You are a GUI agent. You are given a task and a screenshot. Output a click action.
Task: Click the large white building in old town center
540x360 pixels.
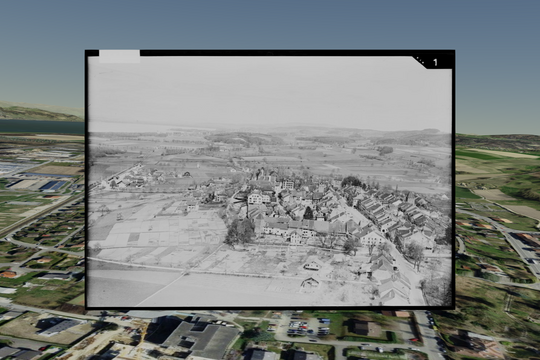coord(259,198)
